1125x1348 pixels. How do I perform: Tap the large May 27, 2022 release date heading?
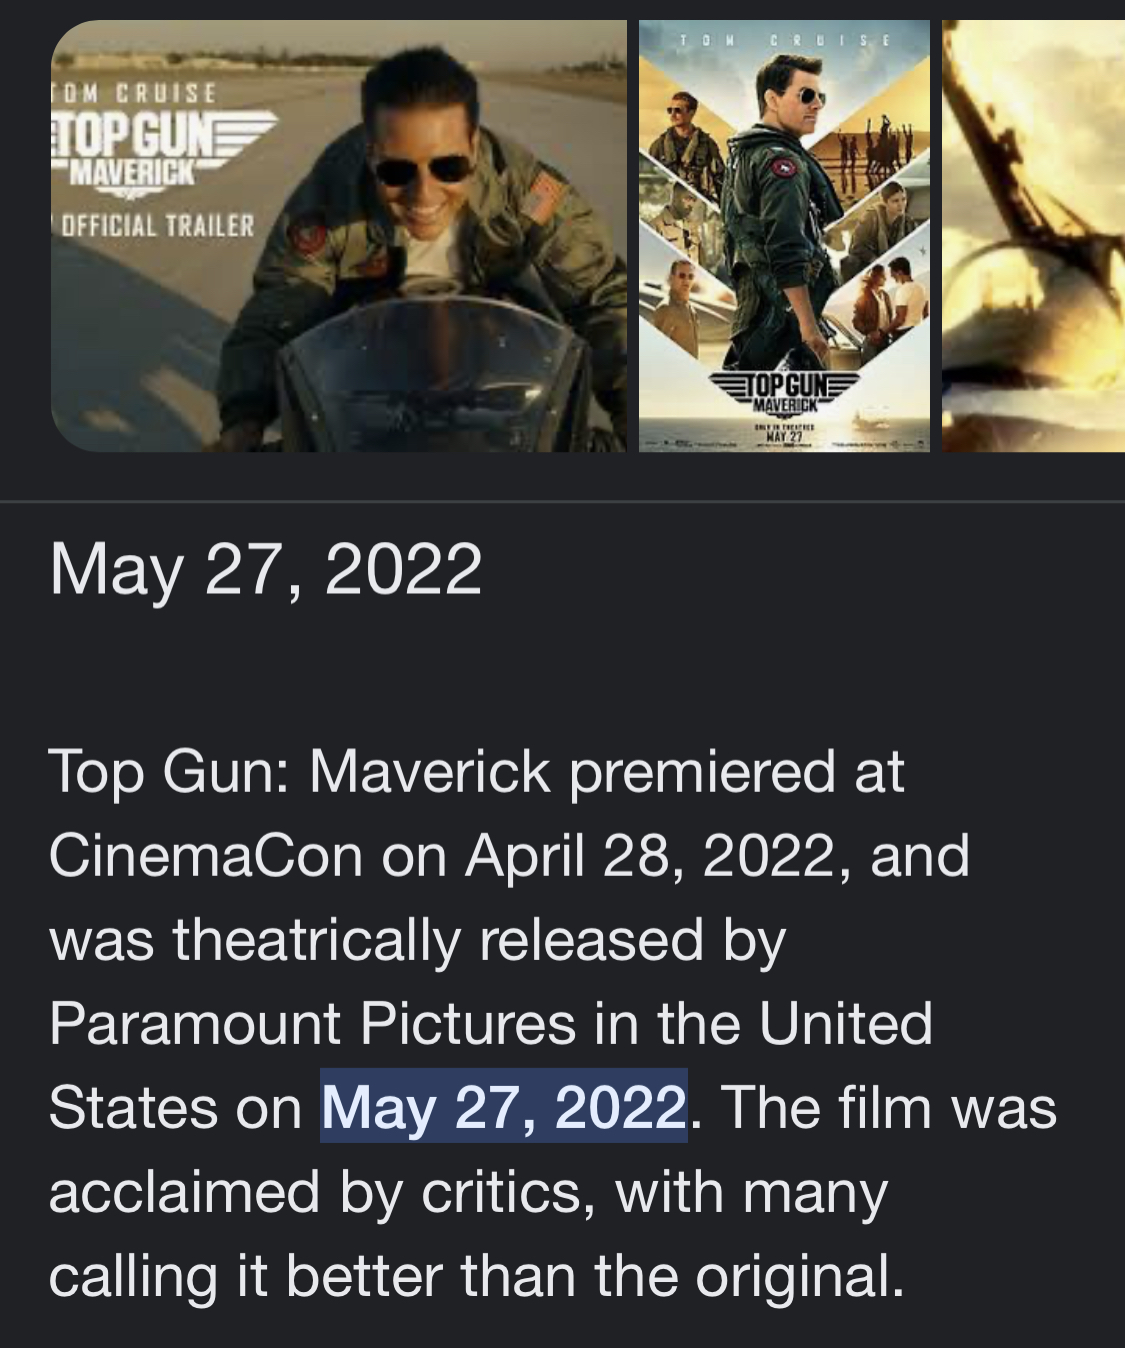pyautogui.click(x=266, y=569)
